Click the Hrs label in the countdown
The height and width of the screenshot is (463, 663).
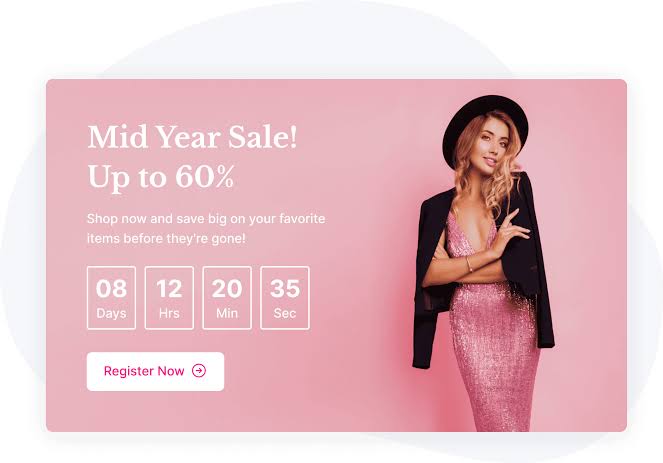[169, 313]
